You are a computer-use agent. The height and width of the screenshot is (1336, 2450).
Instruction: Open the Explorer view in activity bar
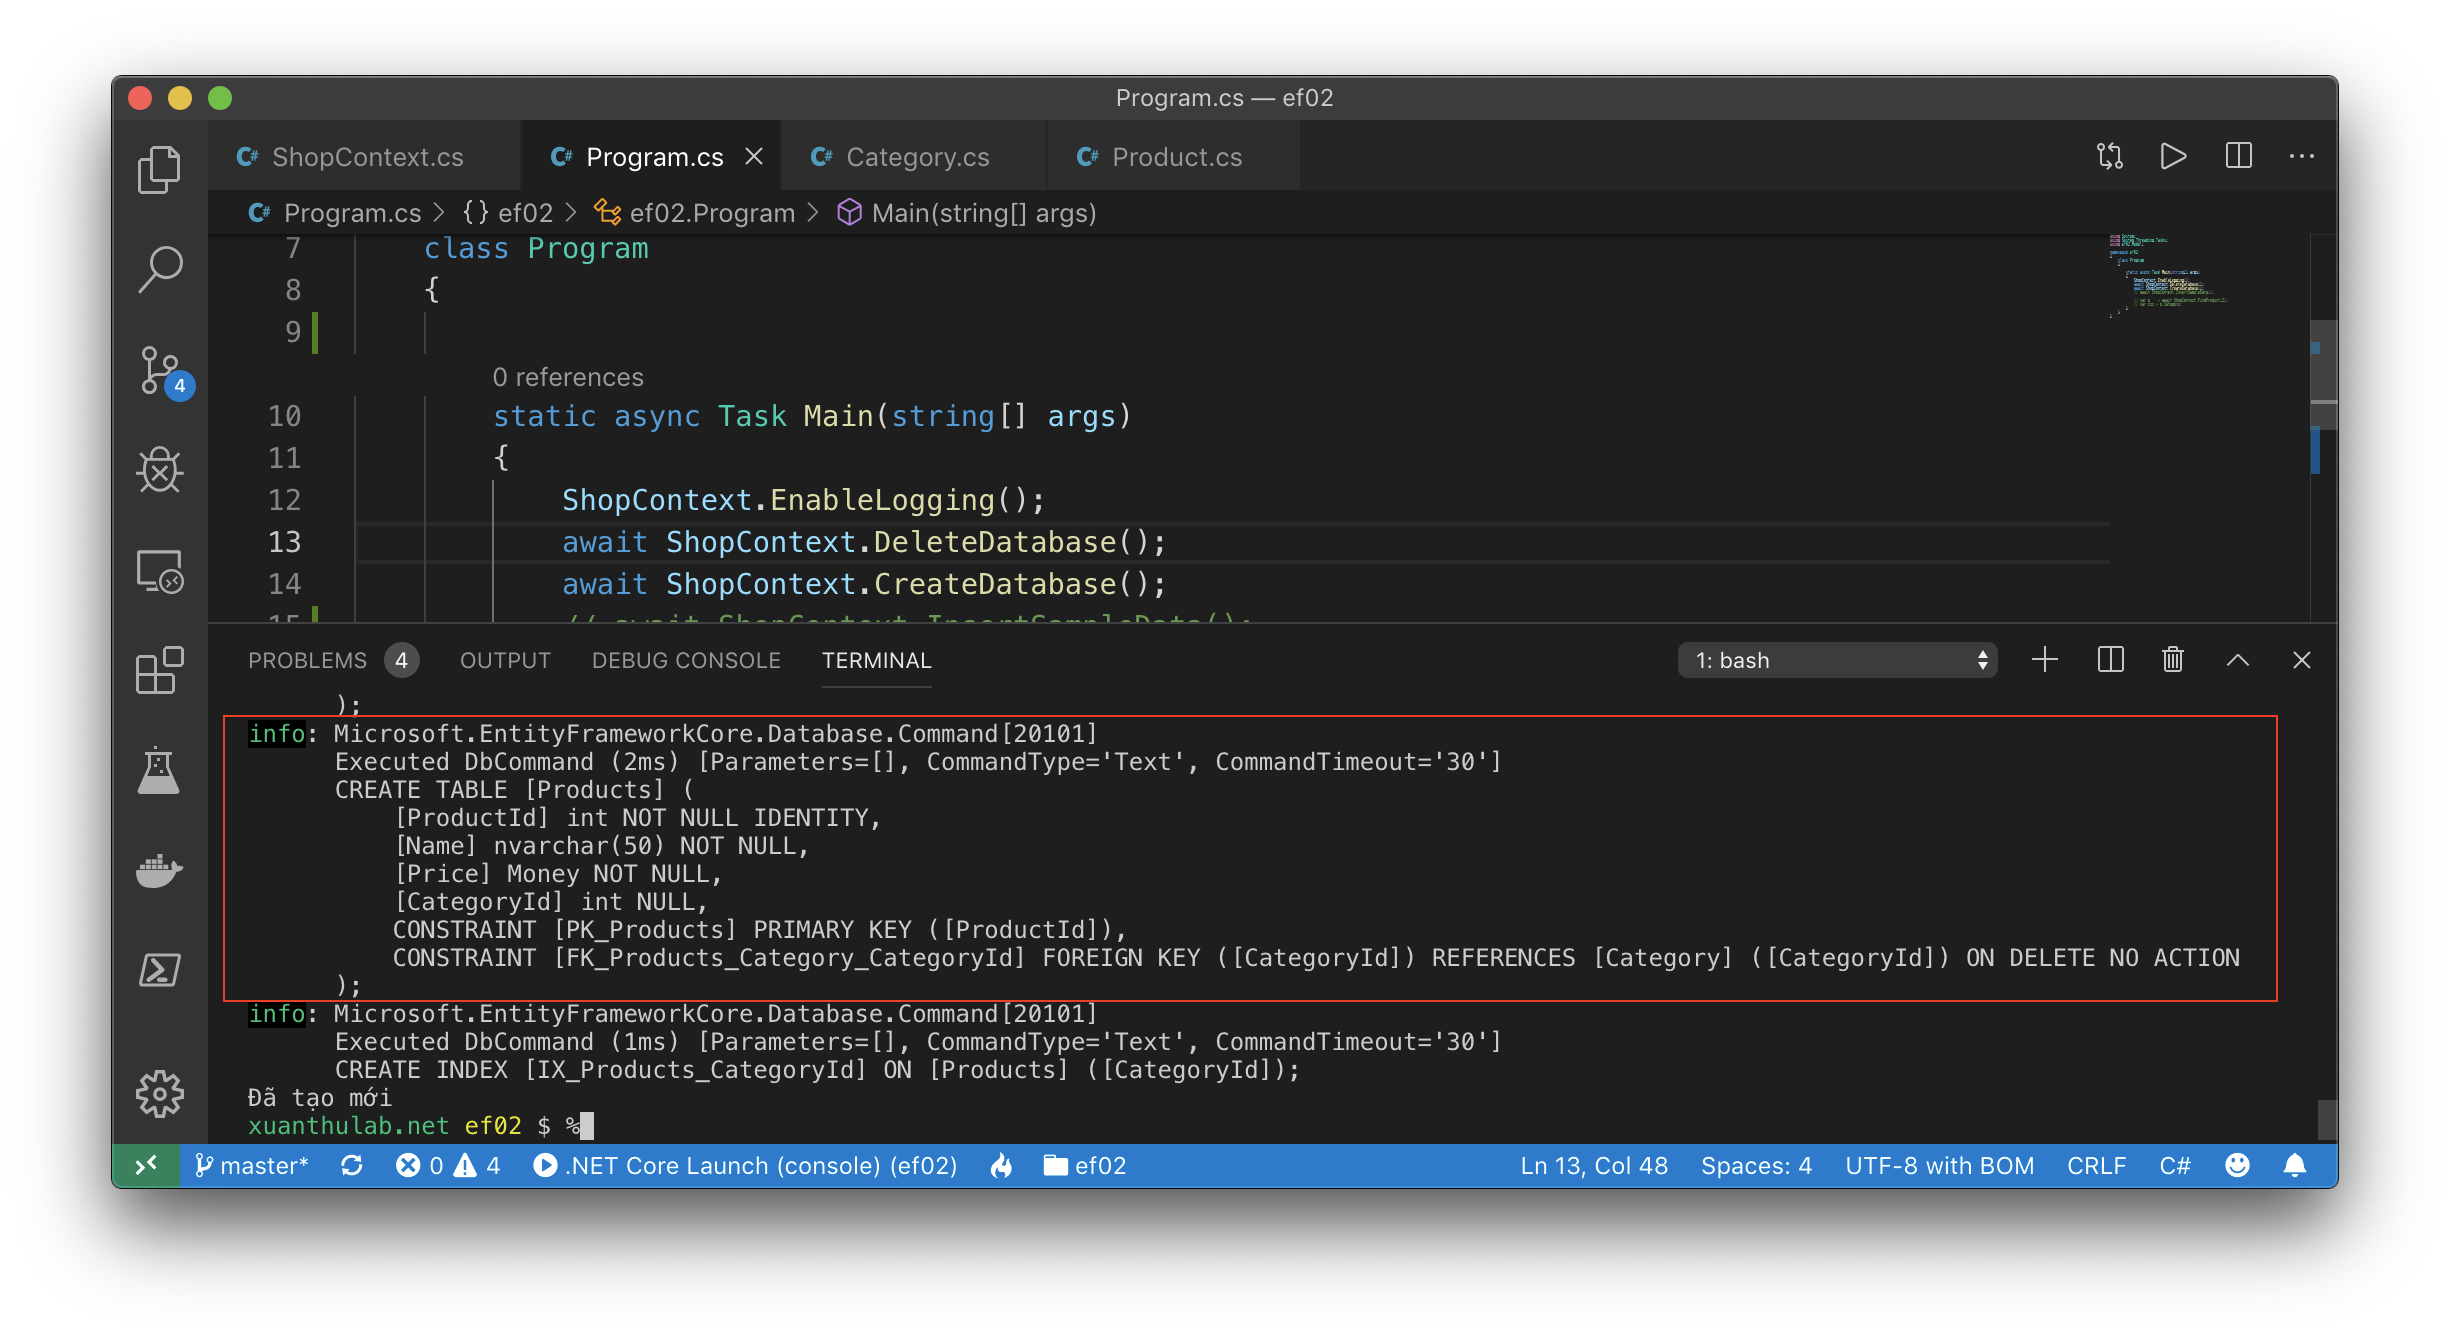[159, 169]
